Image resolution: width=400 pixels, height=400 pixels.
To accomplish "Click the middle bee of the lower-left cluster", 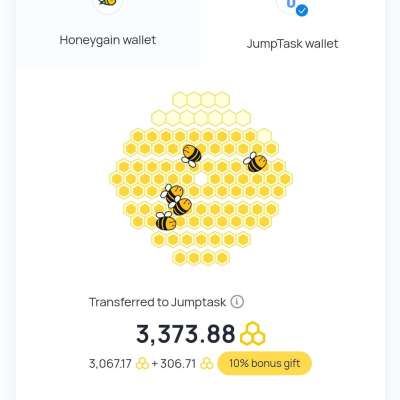I will coord(181,206).
